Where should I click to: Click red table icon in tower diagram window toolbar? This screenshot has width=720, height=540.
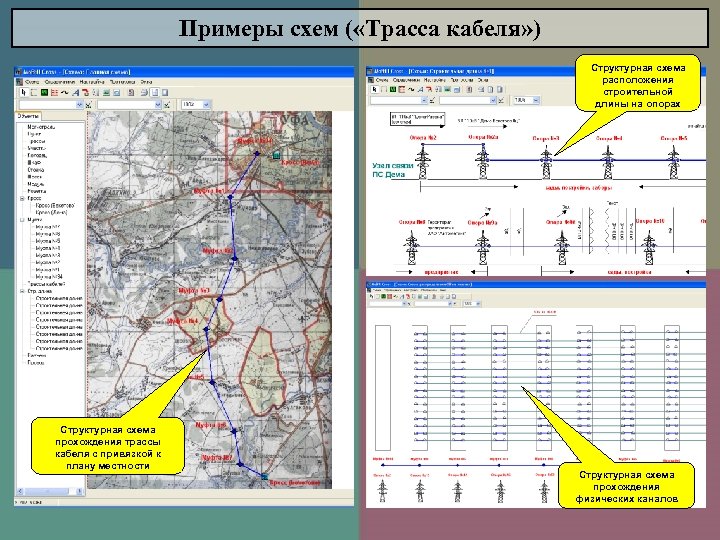click(x=401, y=90)
